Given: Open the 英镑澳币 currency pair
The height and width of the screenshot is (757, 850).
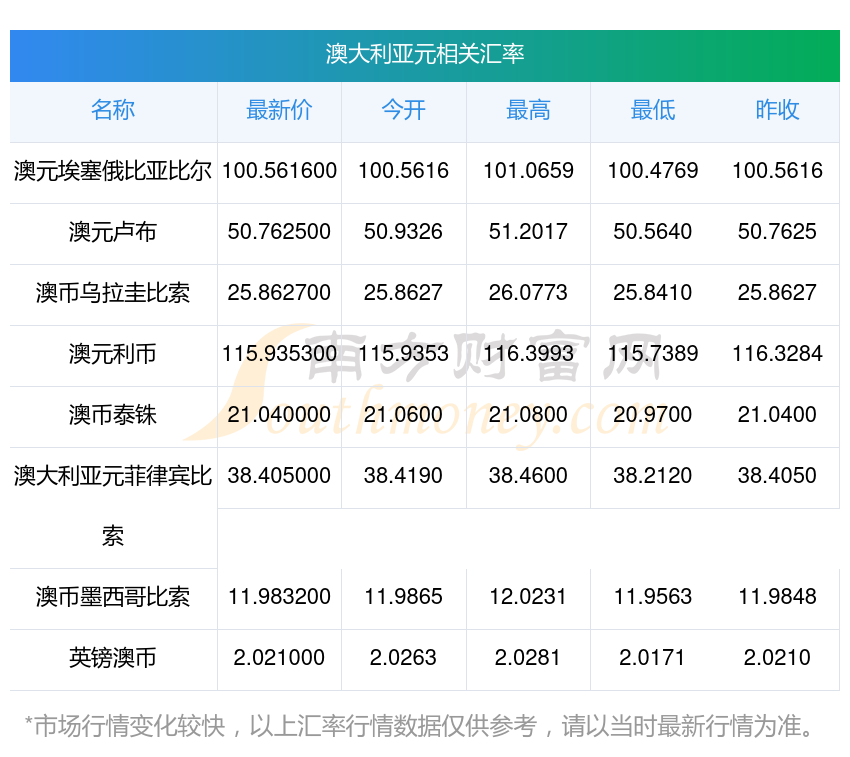Looking at the screenshot, I should pos(113,658).
